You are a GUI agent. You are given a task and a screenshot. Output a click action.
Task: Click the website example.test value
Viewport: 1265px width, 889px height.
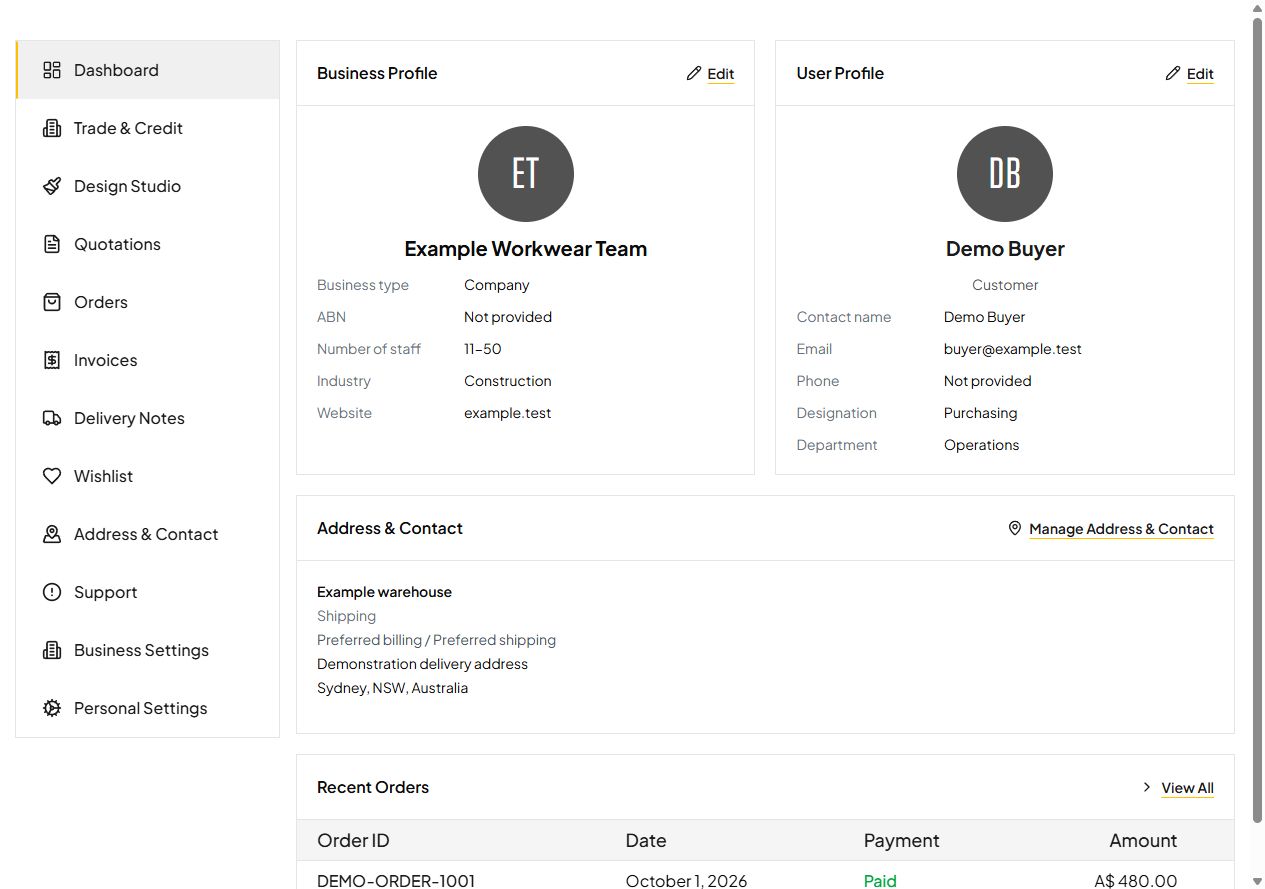[x=507, y=413]
